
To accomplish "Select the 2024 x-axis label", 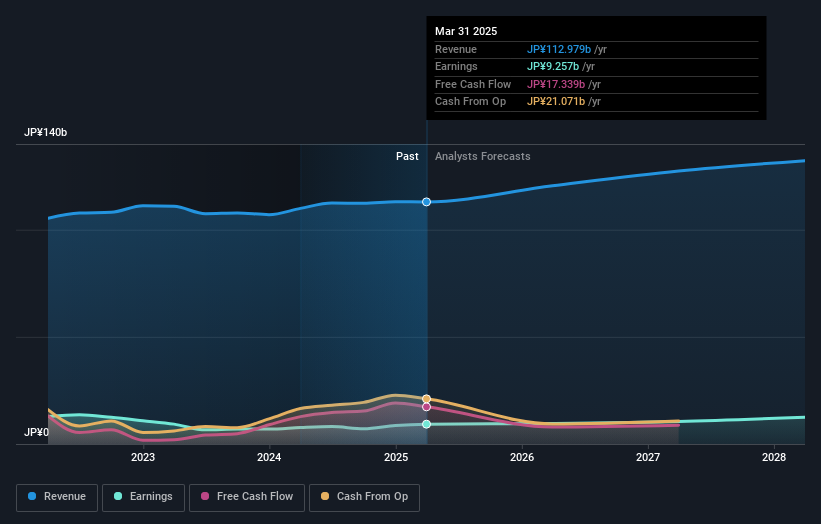I will 269,457.
